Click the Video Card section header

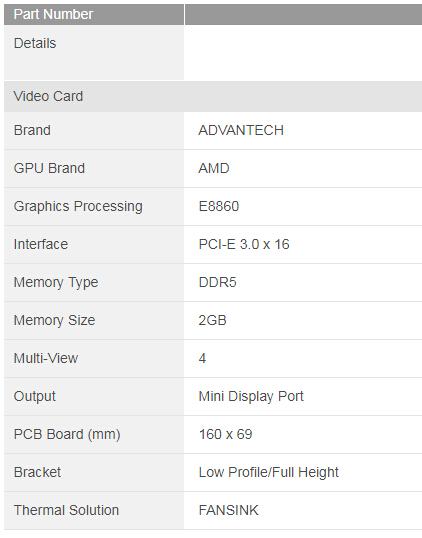[x=213, y=96]
